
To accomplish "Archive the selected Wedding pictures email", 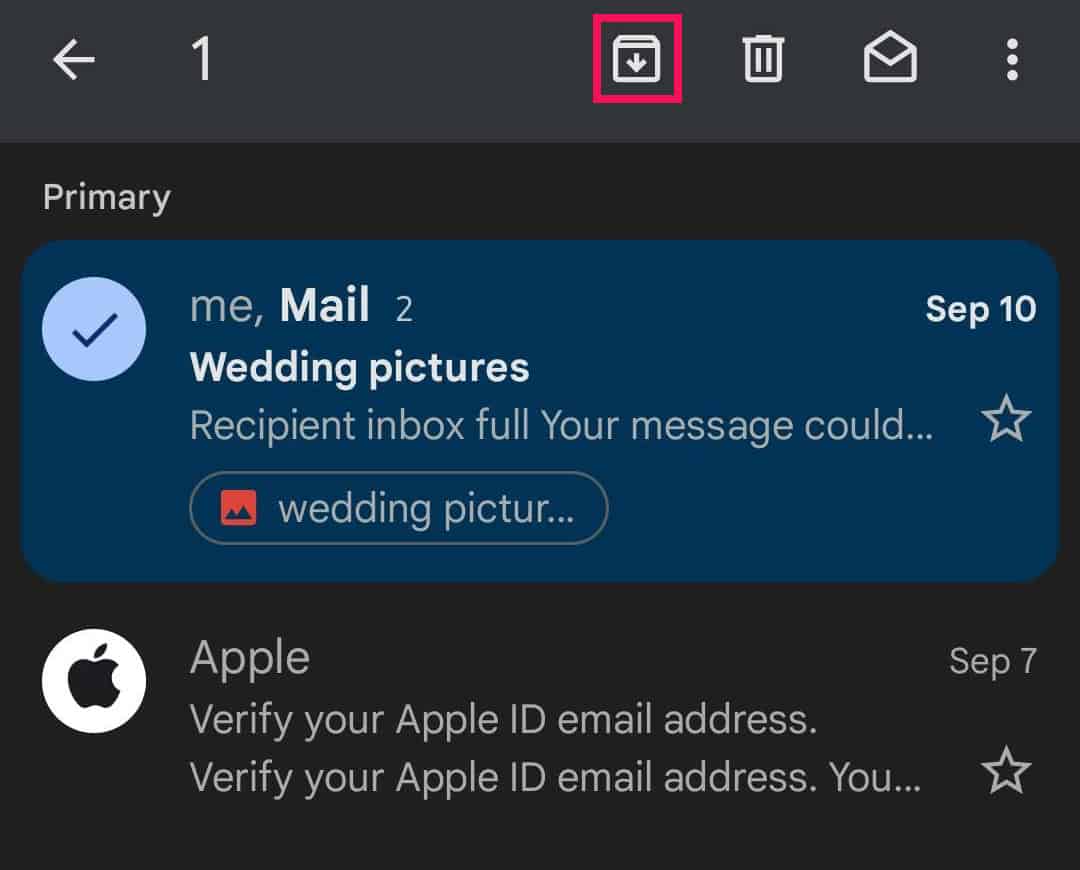I will [x=637, y=58].
